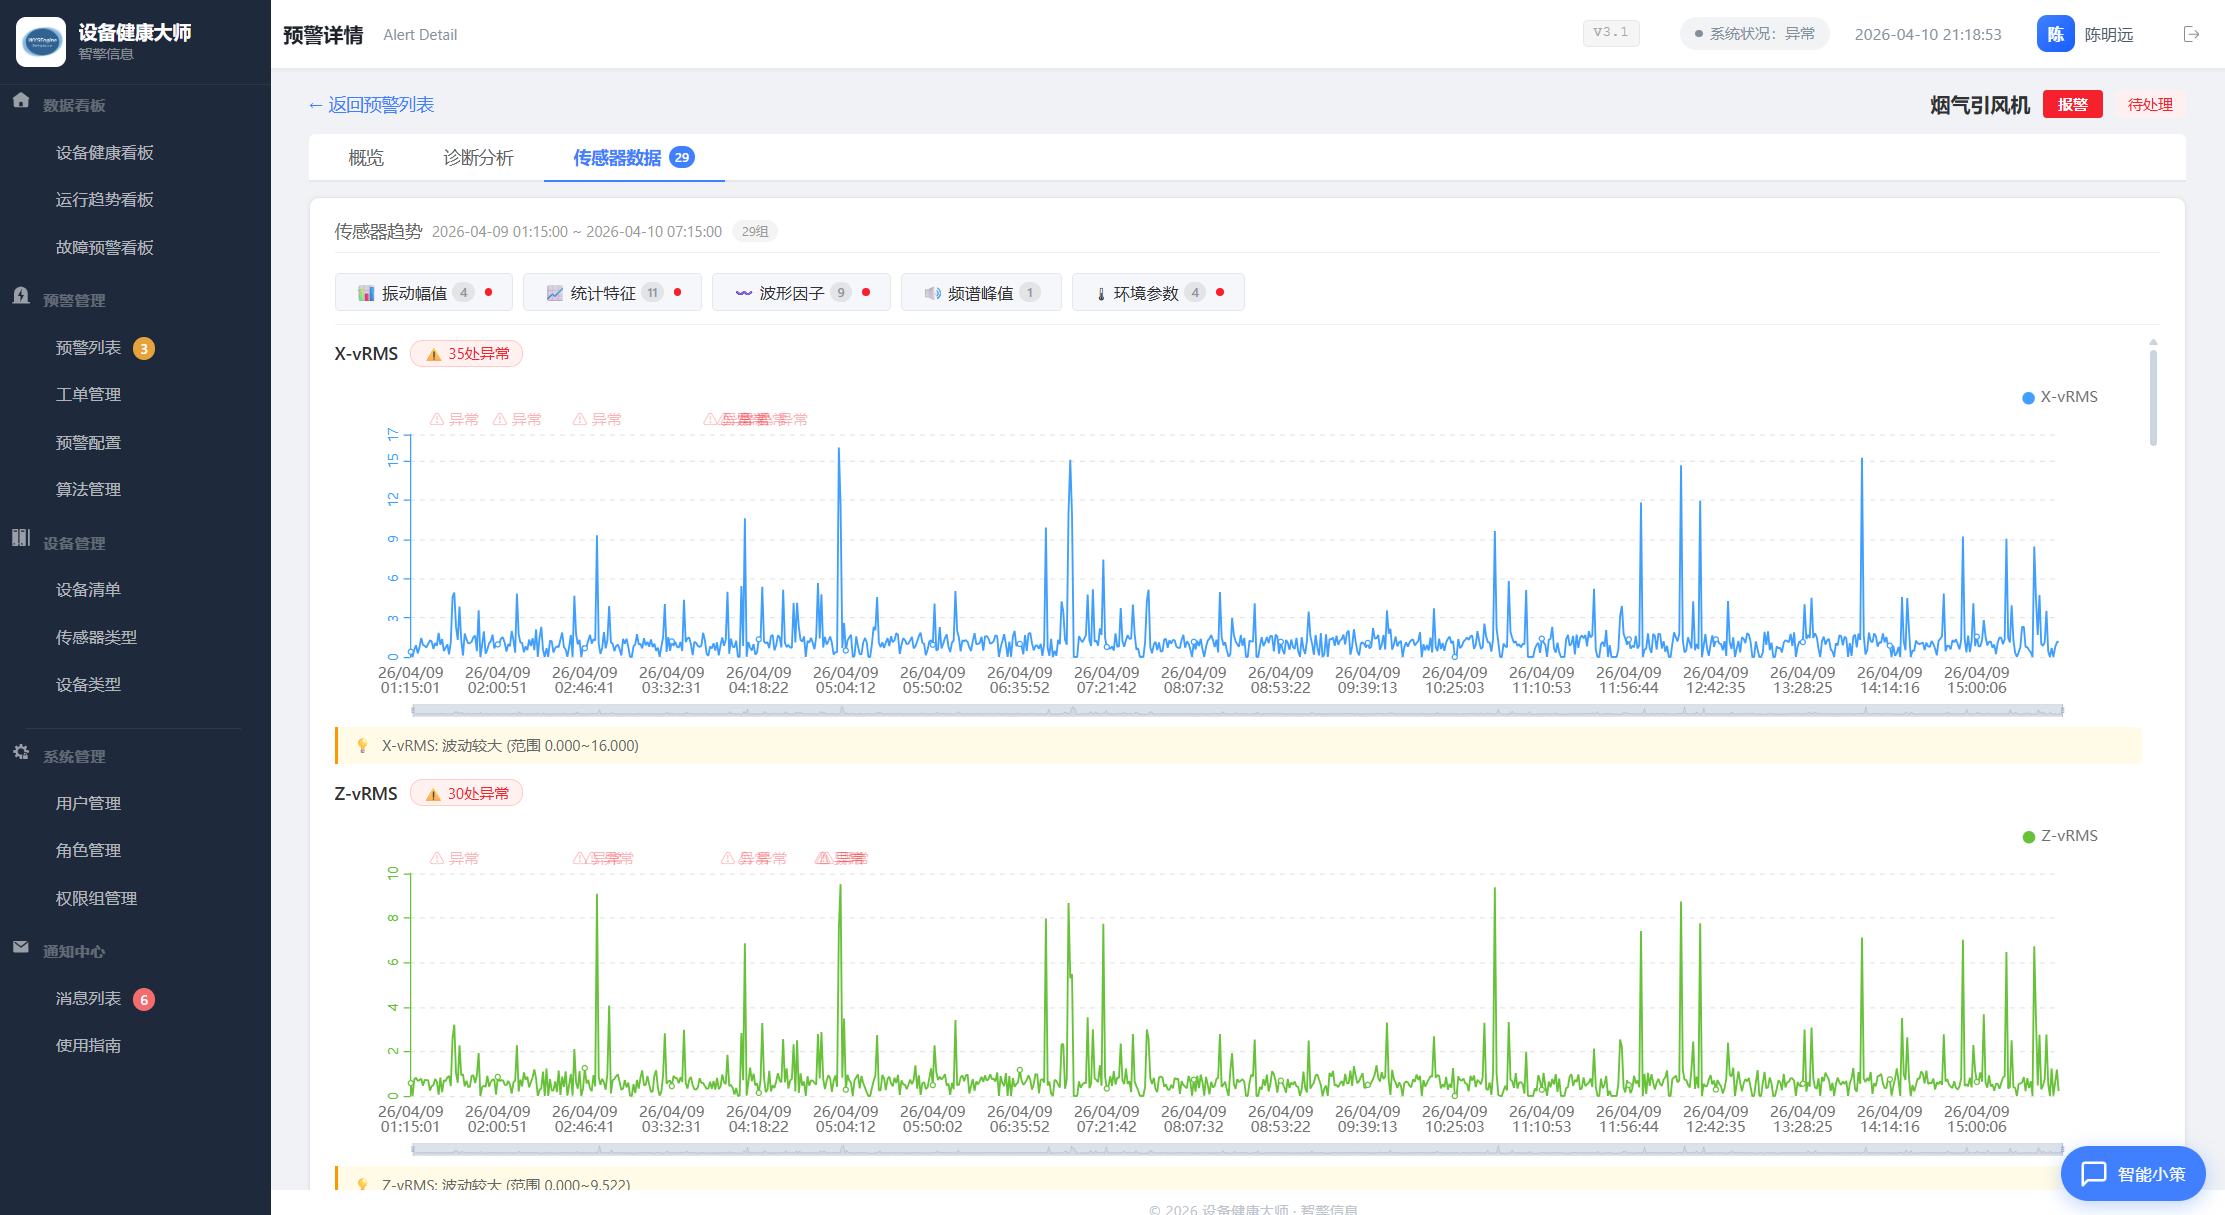
Task: Expand the 统计特征 sensor group
Action: tap(612, 293)
